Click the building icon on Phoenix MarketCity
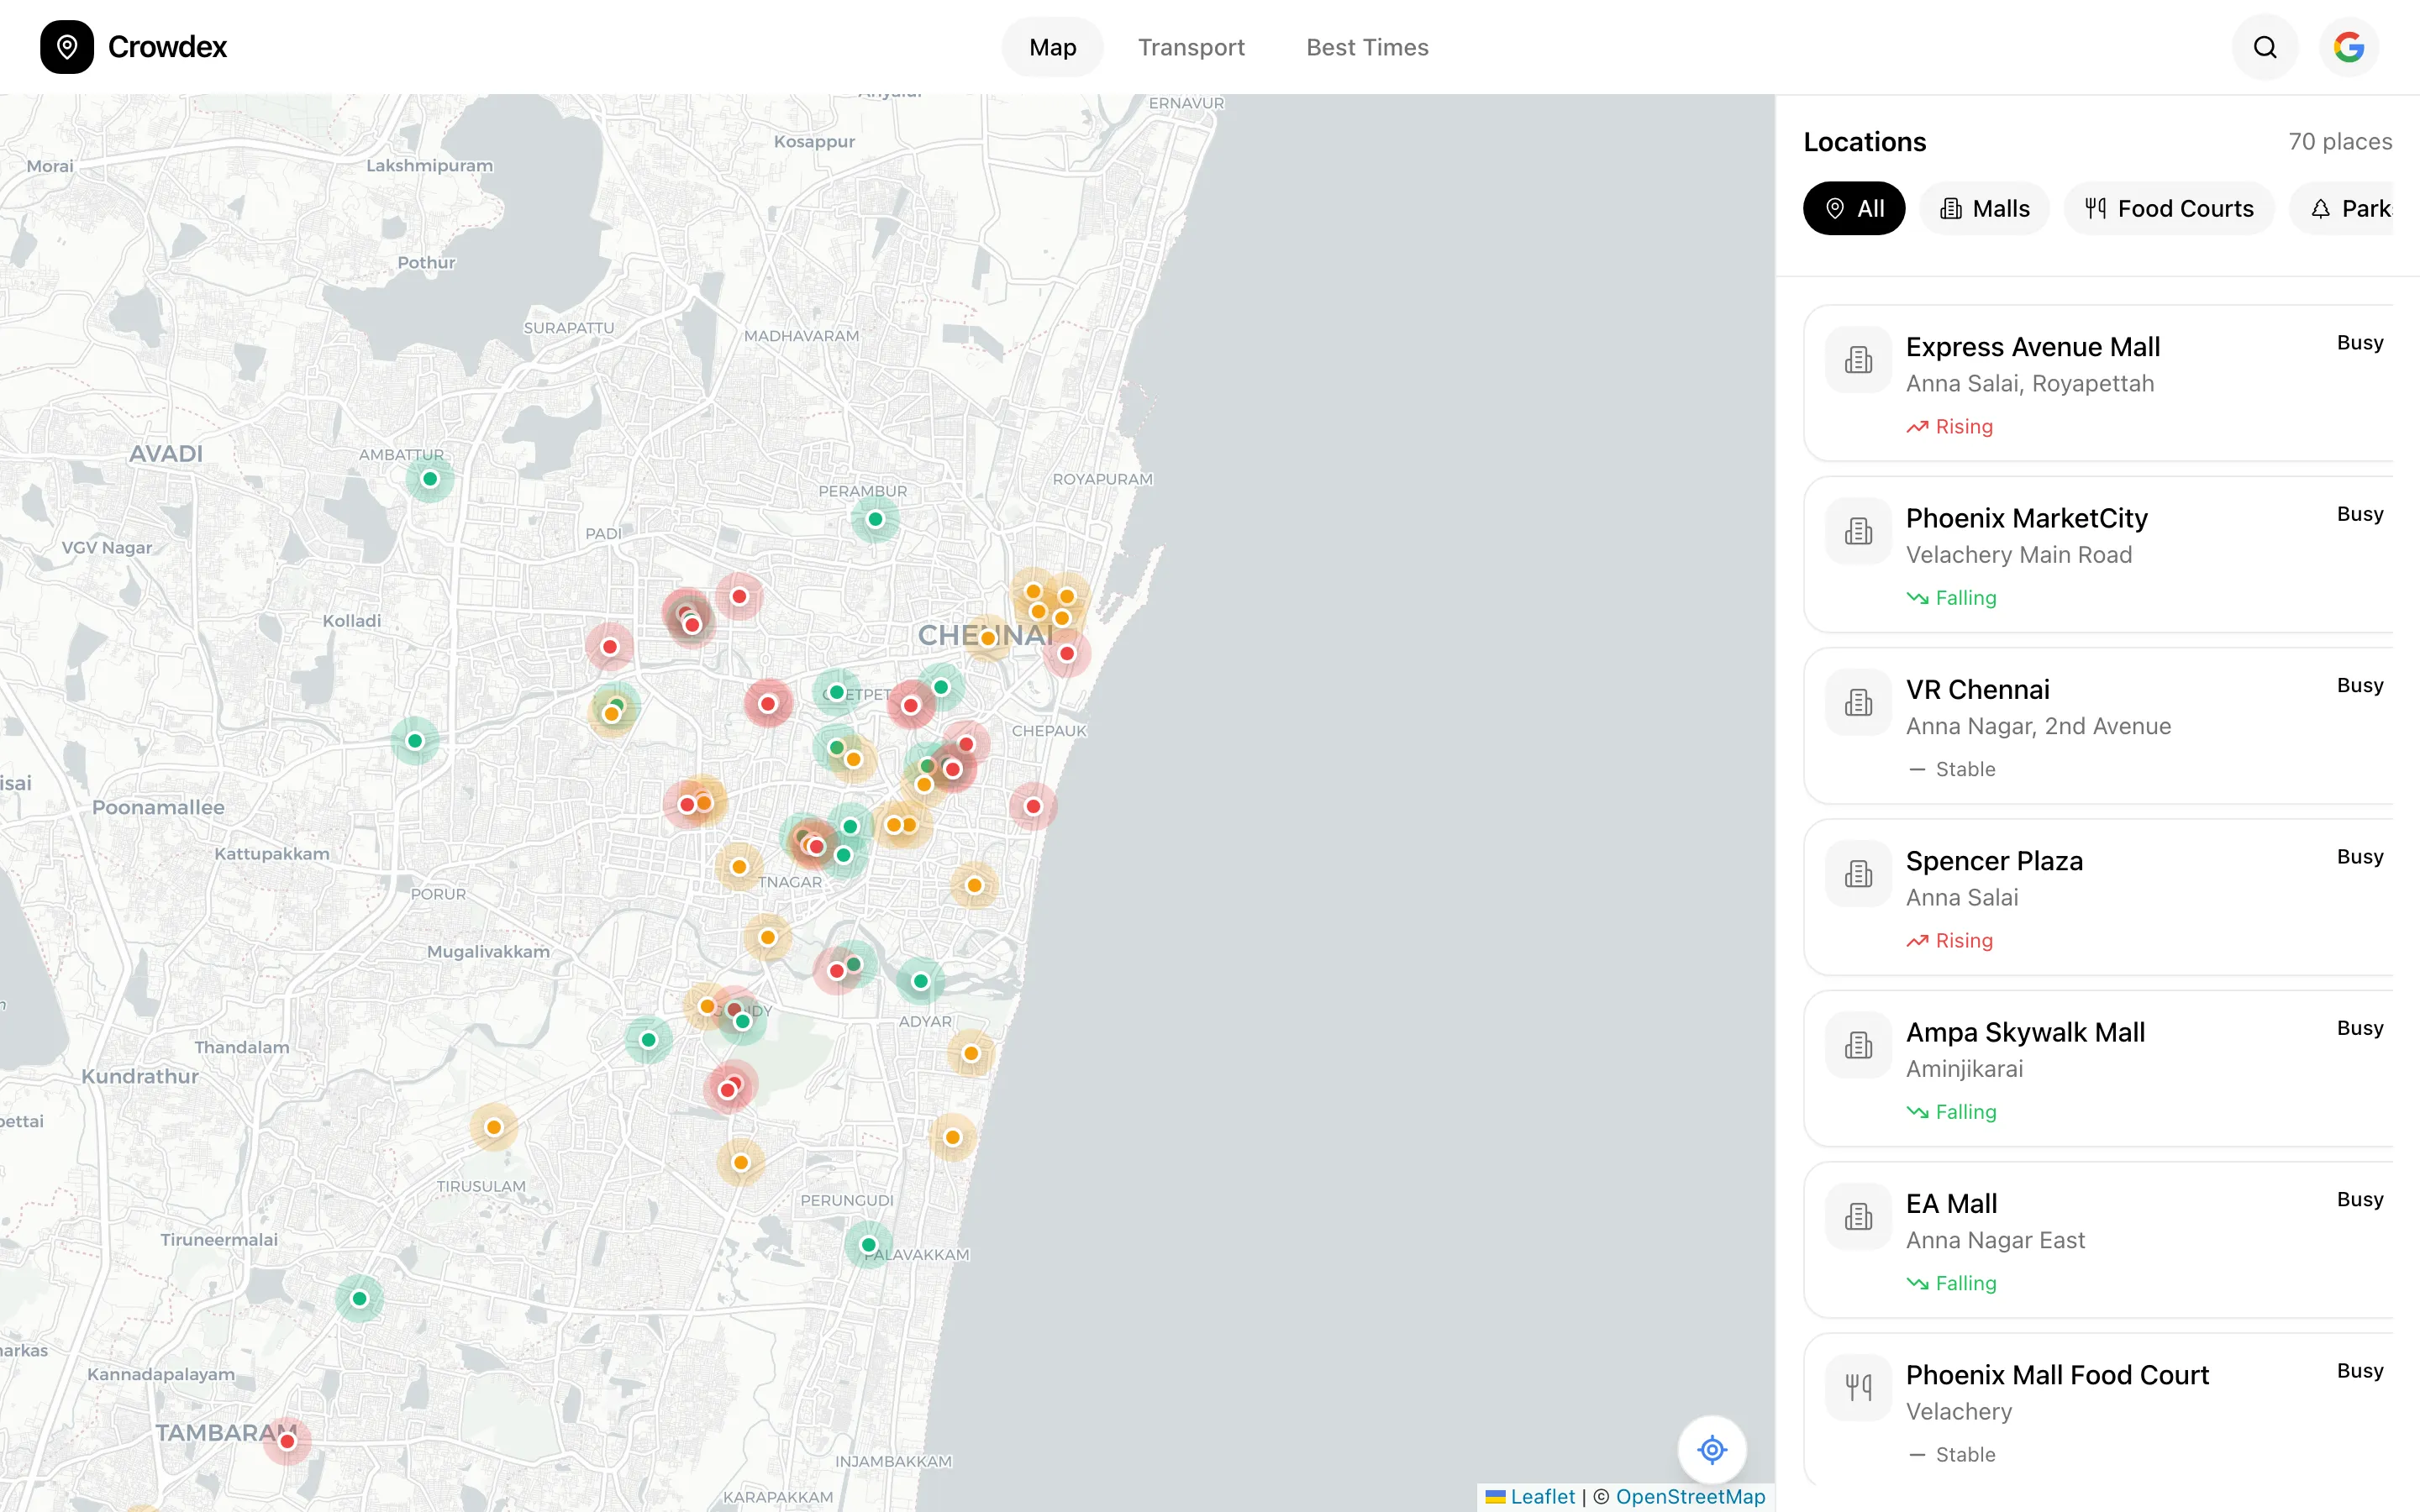Viewport: 2420px width, 1512px height. [x=1859, y=531]
